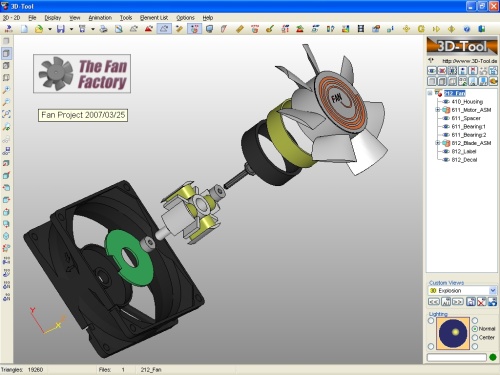Image resolution: width=500 pixels, height=375 pixels.
Task: Click the save custom view disk icon
Action: pos(471,302)
